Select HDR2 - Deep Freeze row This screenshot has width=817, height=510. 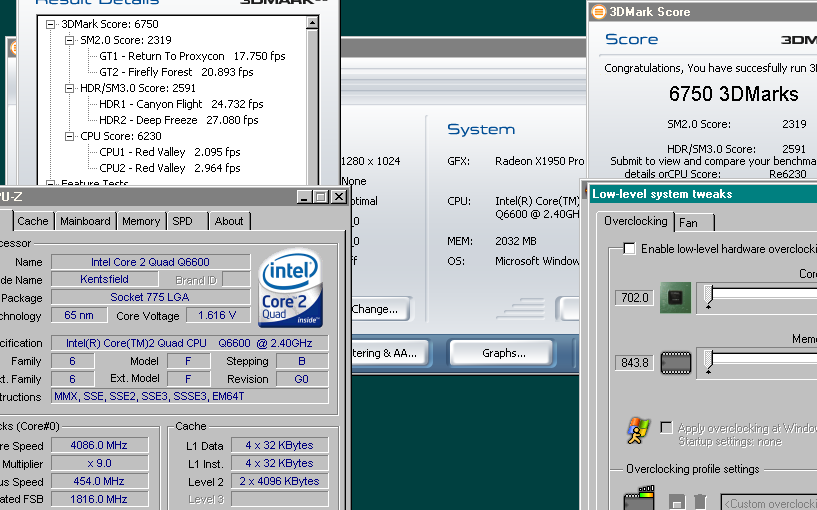pos(178,120)
